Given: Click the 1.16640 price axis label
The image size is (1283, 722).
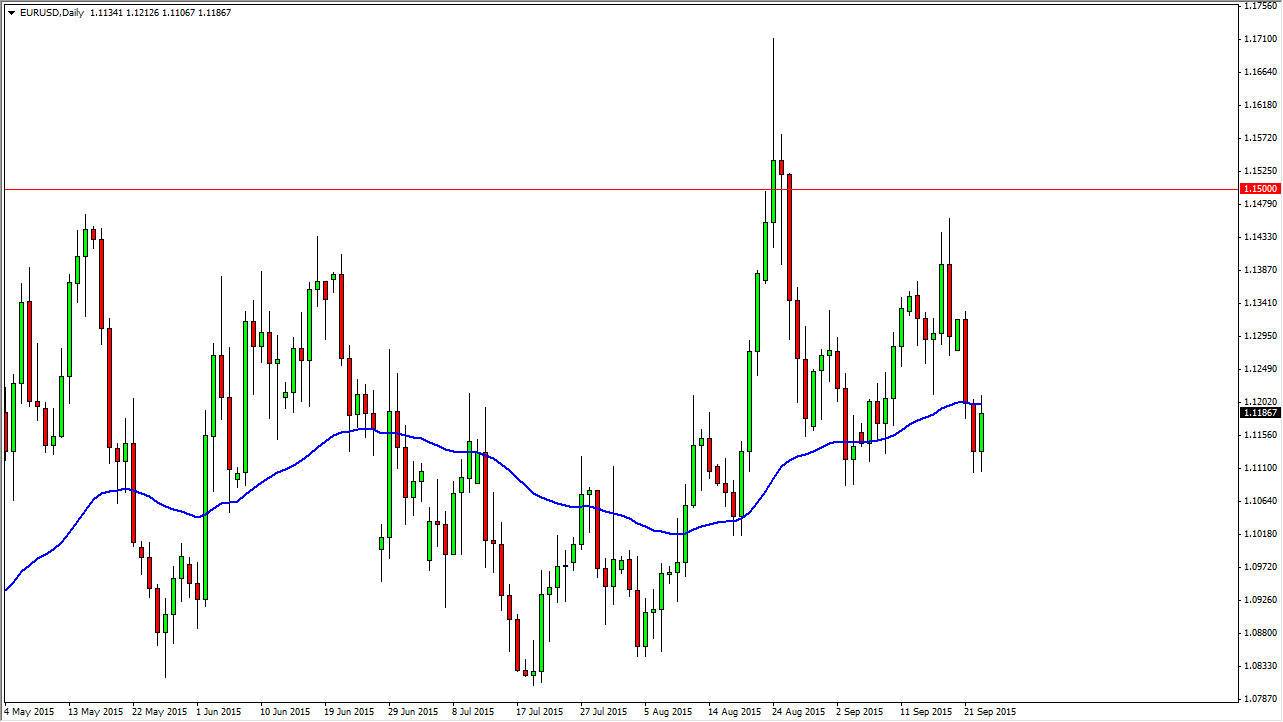Looking at the screenshot, I should pos(1261,72).
